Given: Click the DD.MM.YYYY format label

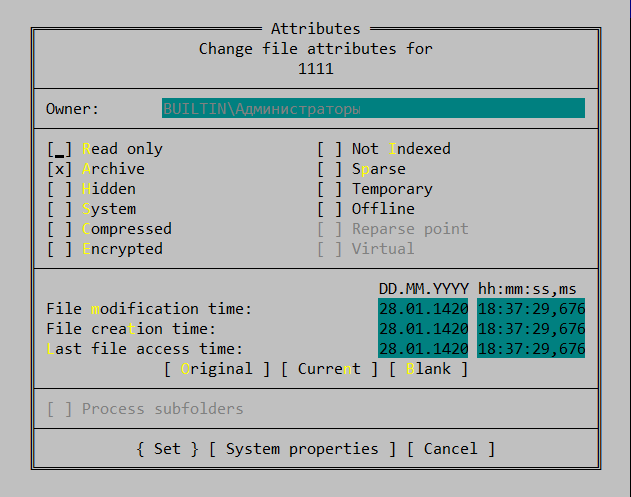Looking at the screenshot, I should click(x=423, y=289).
